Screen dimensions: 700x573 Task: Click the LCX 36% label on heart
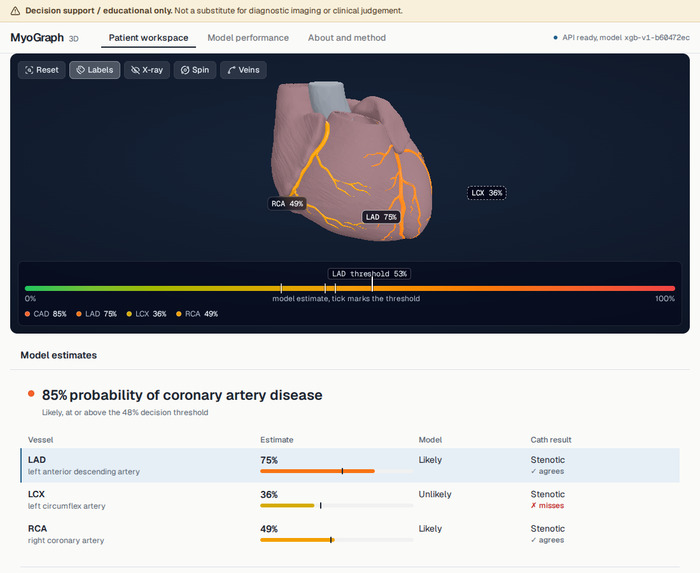(x=487, y=193)
